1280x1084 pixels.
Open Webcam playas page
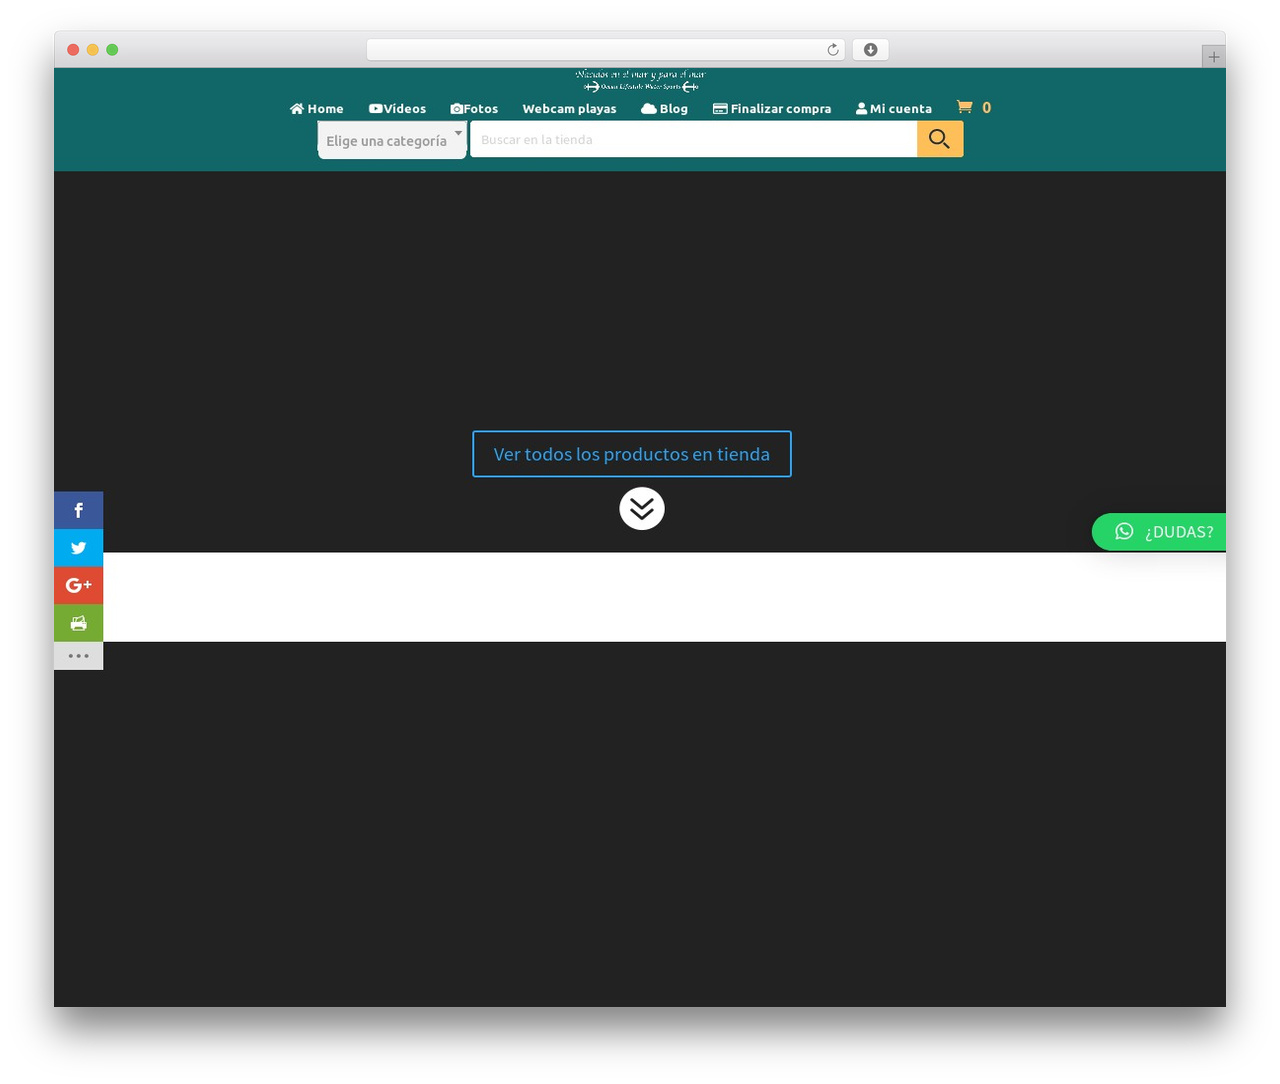(569, 109)
